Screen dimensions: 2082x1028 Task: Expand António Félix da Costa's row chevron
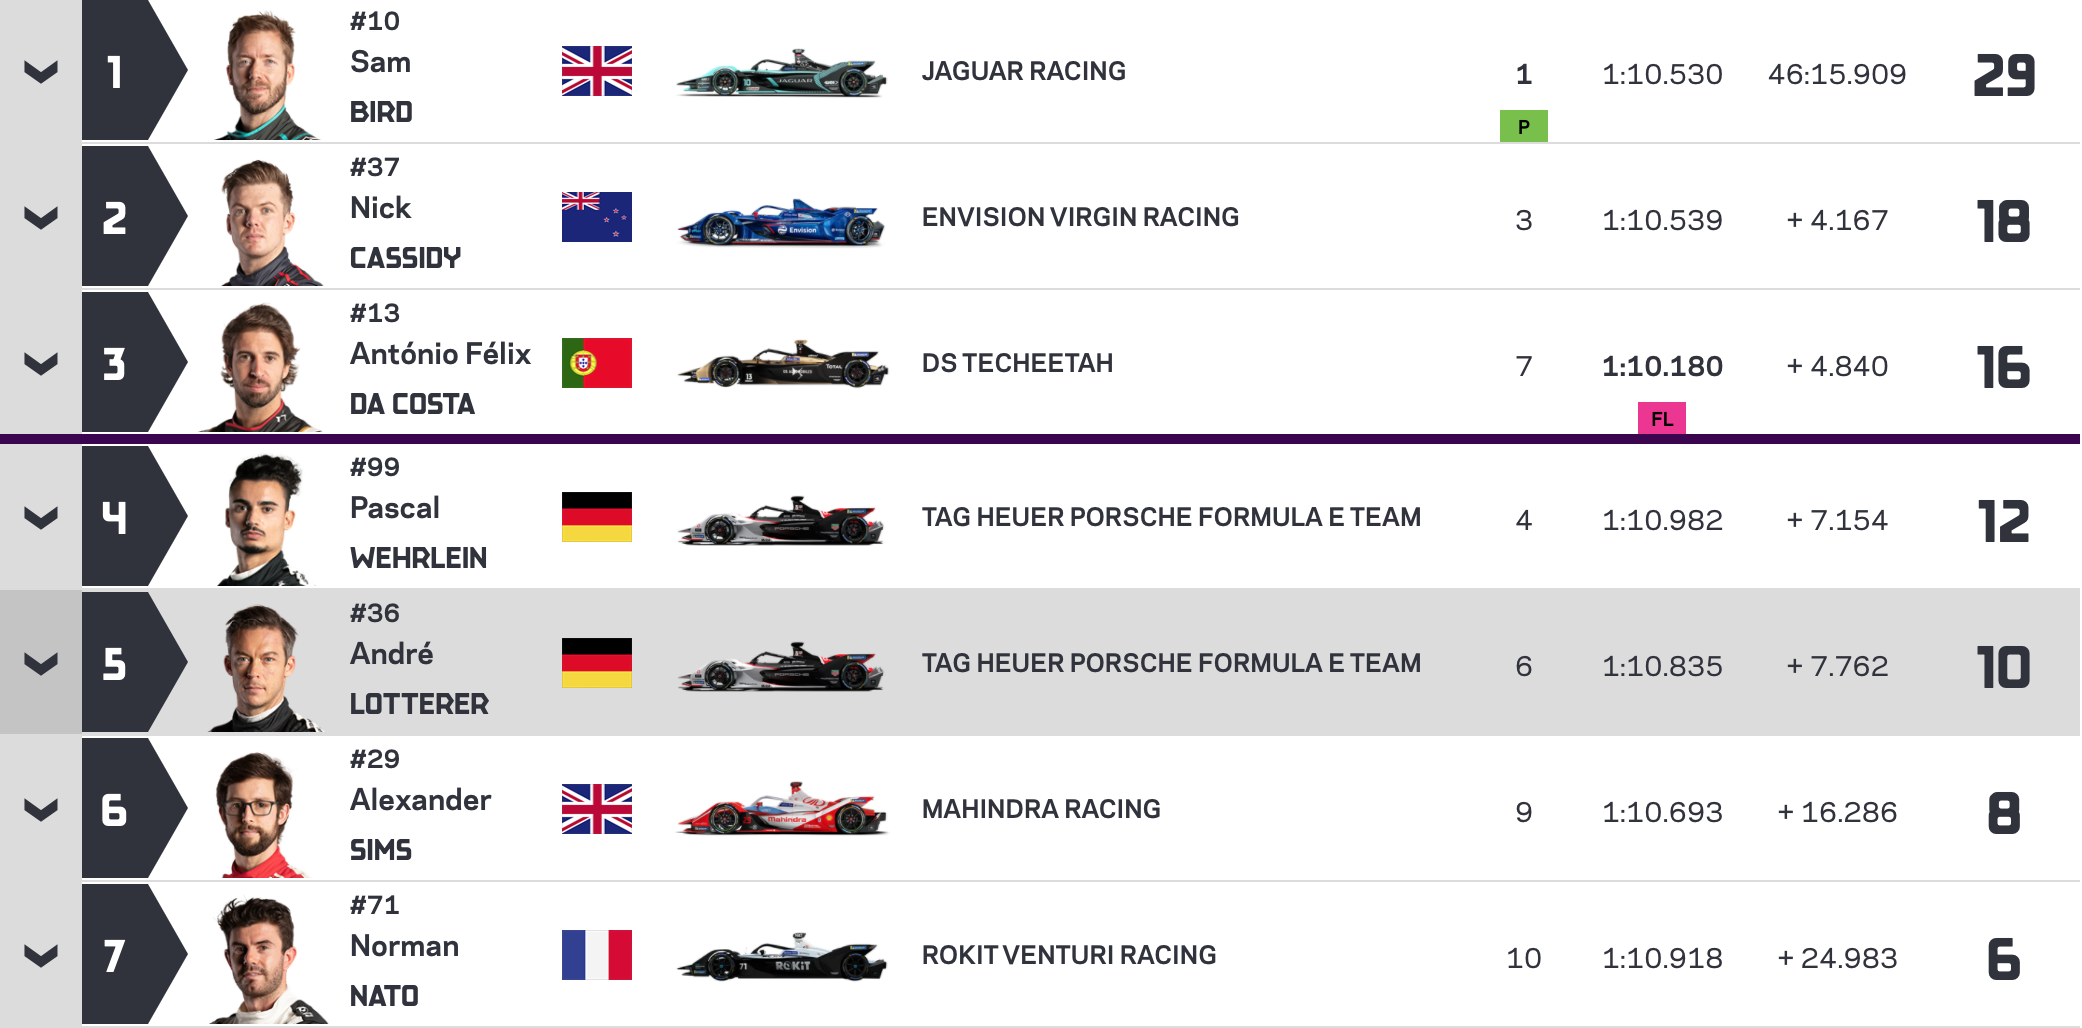pos(41,364)
